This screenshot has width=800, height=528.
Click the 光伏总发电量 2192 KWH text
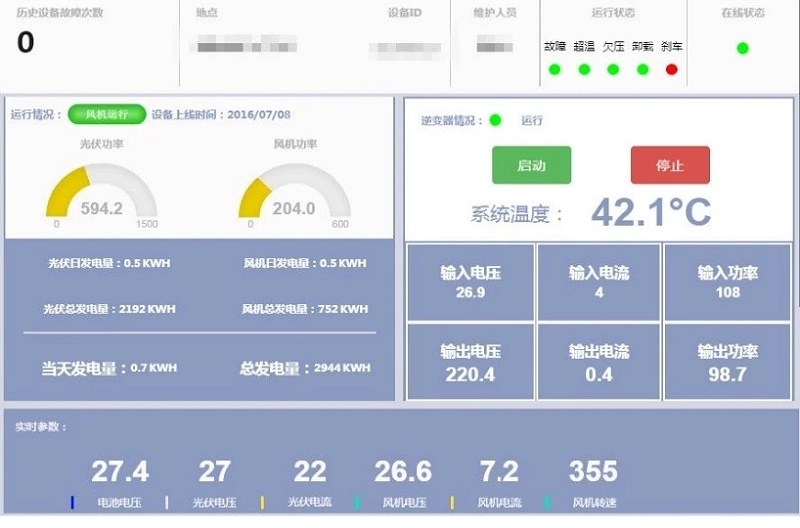109,309
